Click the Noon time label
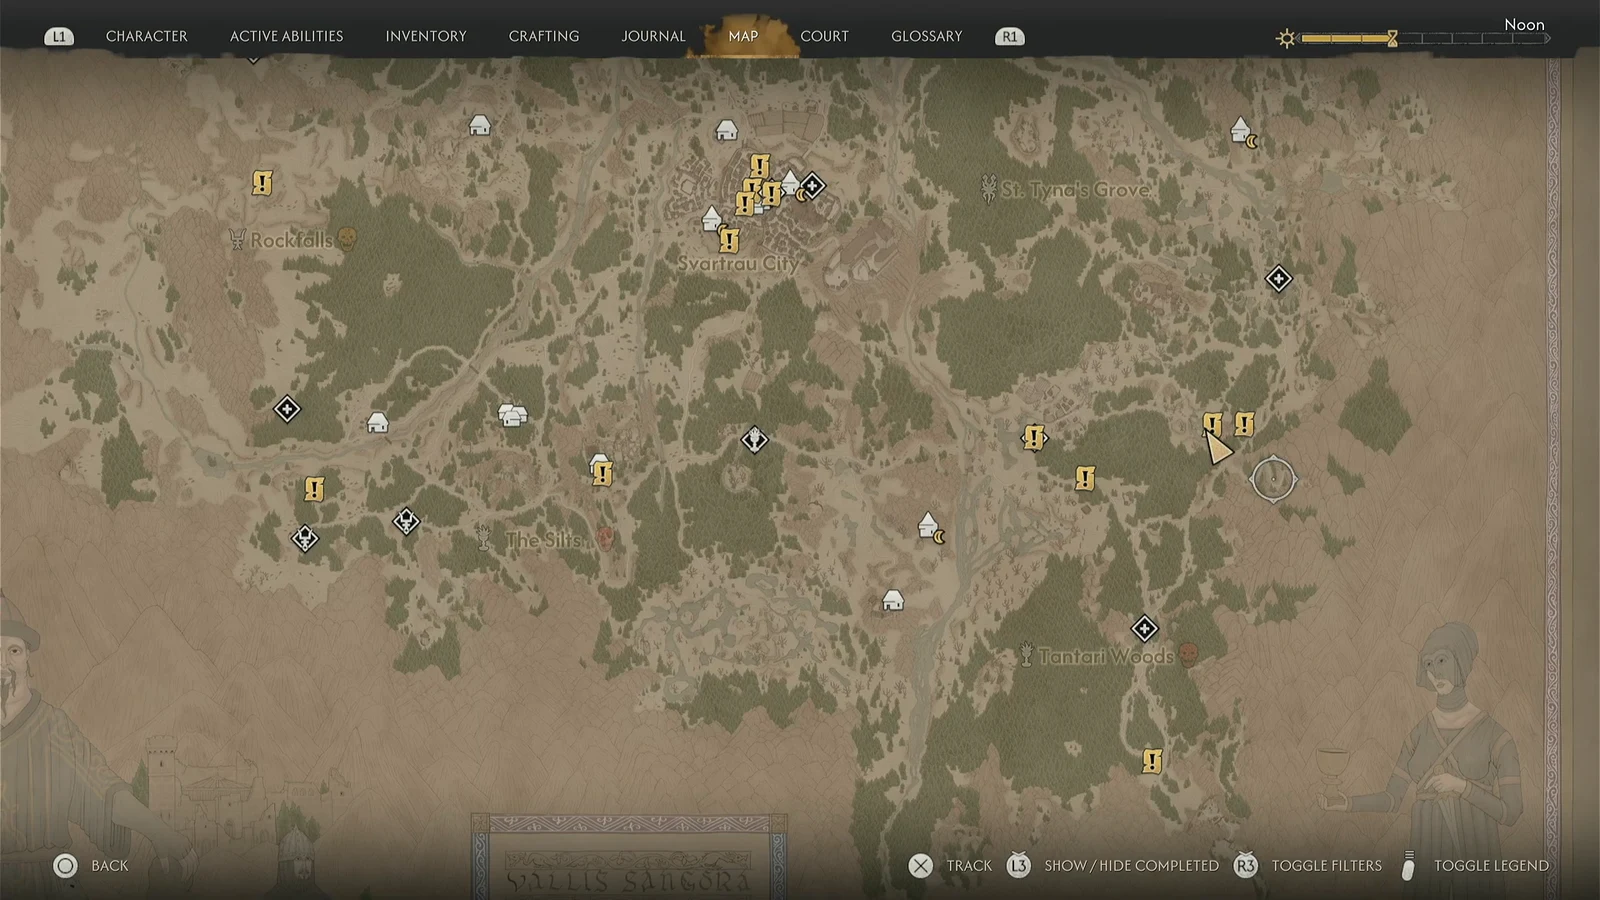The width and height of the screenshot is (1600, 900). [x=1524, y=24]
